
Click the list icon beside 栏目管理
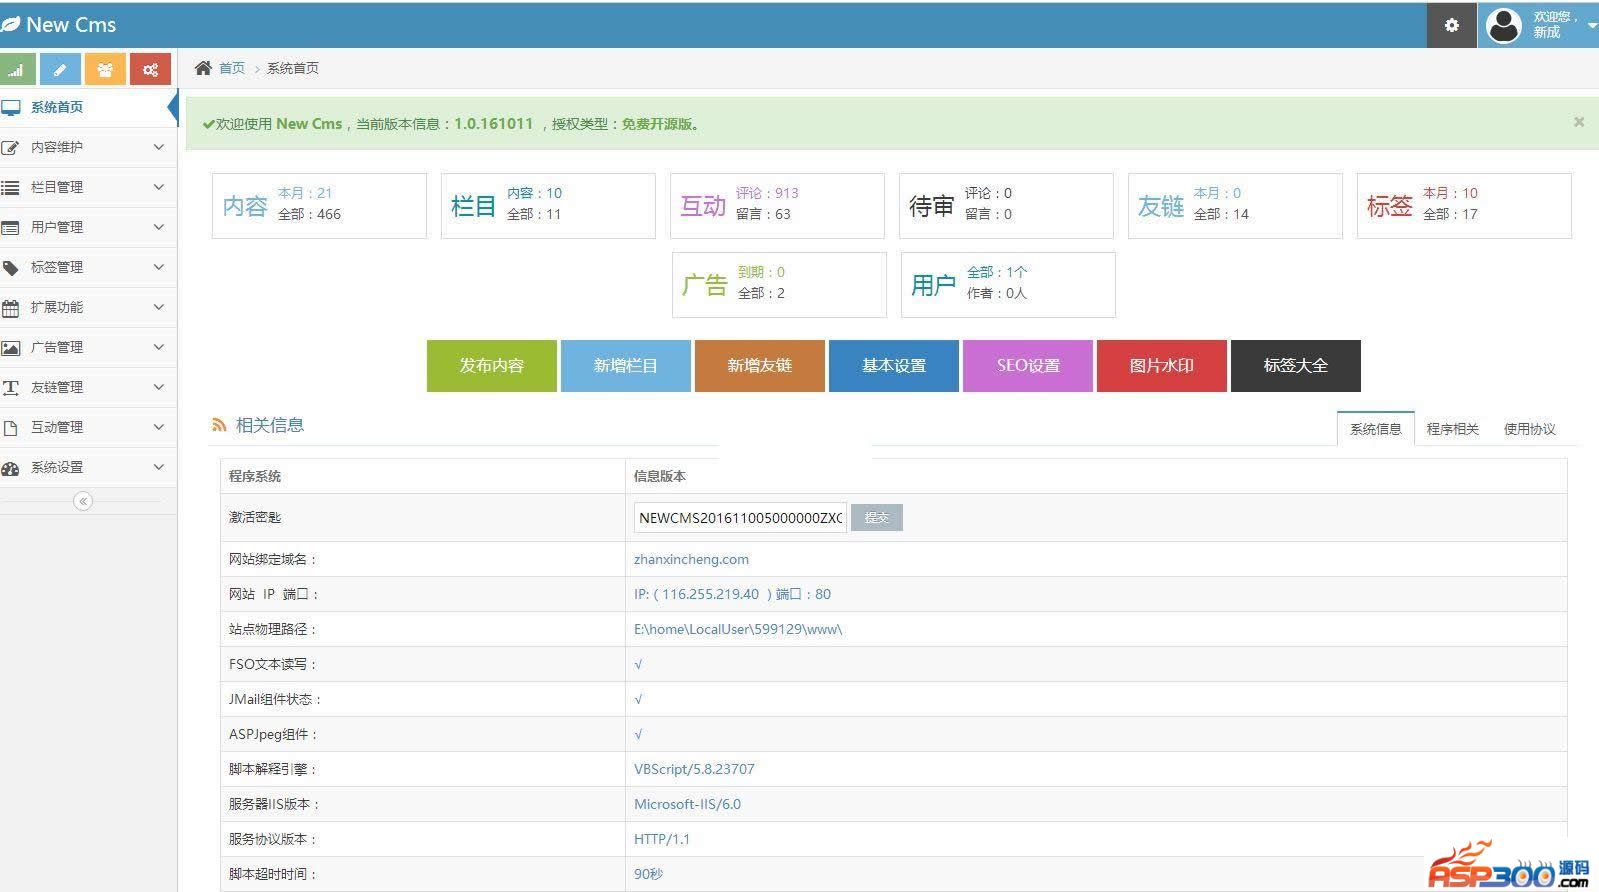tap(10, 187)
